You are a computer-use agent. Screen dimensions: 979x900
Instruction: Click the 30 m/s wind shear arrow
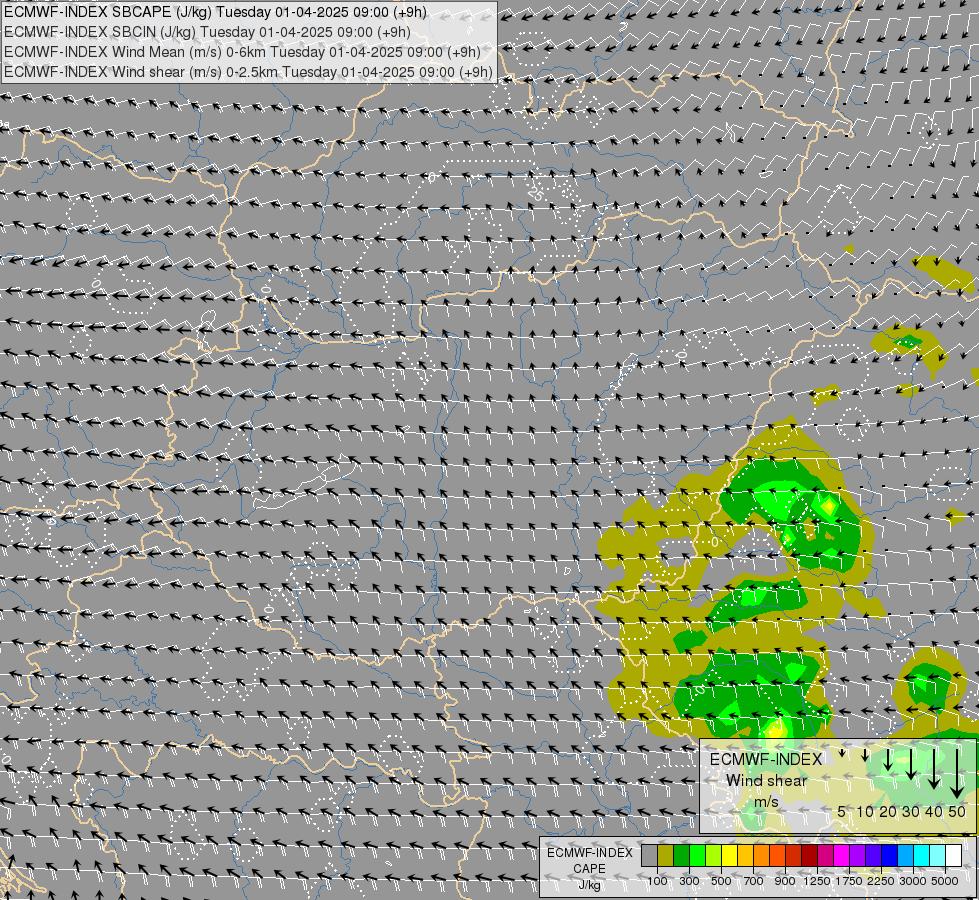pos(911,764)
